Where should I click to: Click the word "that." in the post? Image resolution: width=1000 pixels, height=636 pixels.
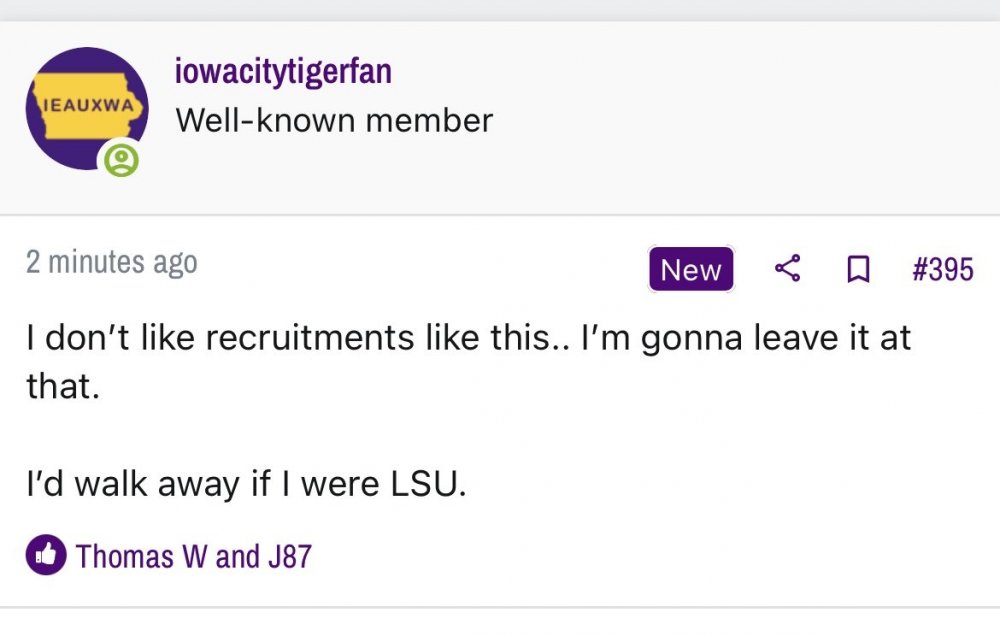point(63,387)
